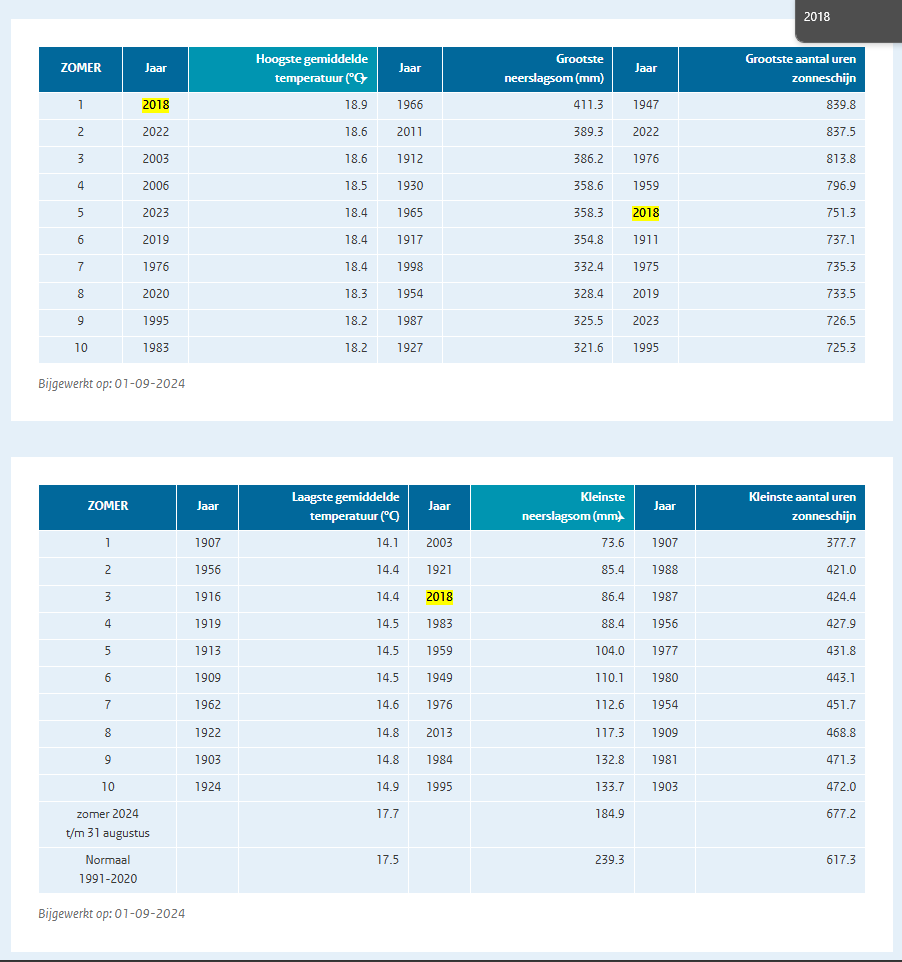The height and width of the screenshot is (962, 902).
Task: Click ZOMER header of the Hoogste temperatuur table
Action: [81, 68]
